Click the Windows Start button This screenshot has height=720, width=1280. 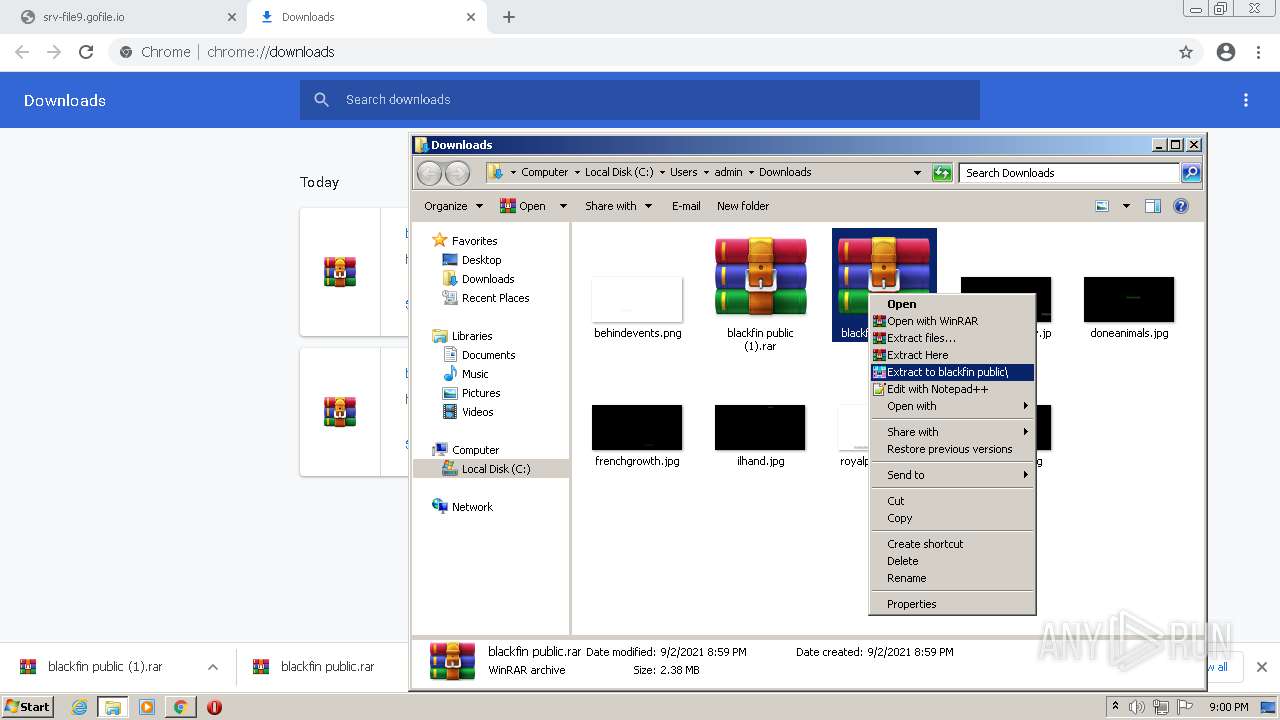pos(28,707)
